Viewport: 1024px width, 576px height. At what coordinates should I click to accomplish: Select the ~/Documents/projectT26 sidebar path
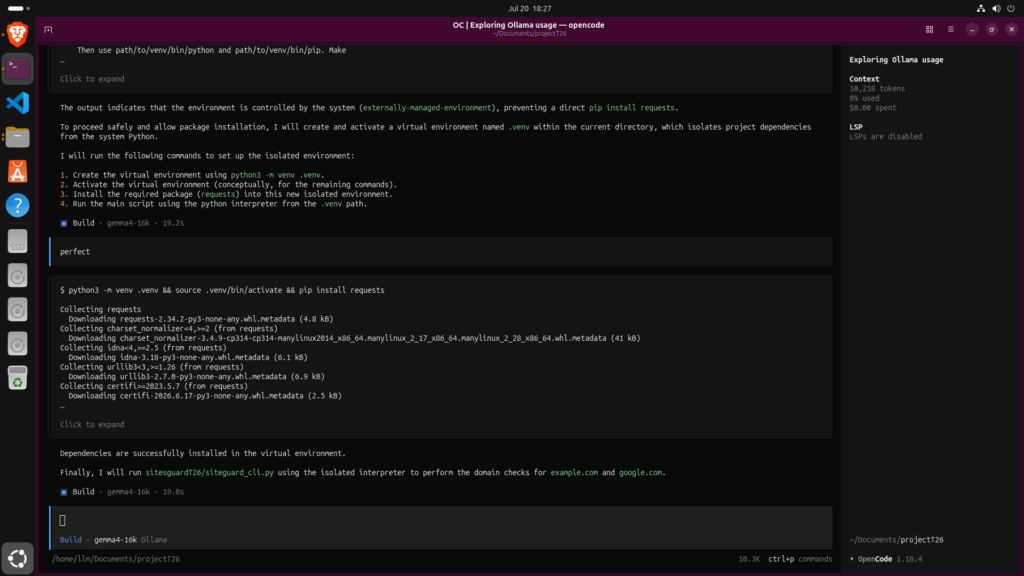click(896, 540)
